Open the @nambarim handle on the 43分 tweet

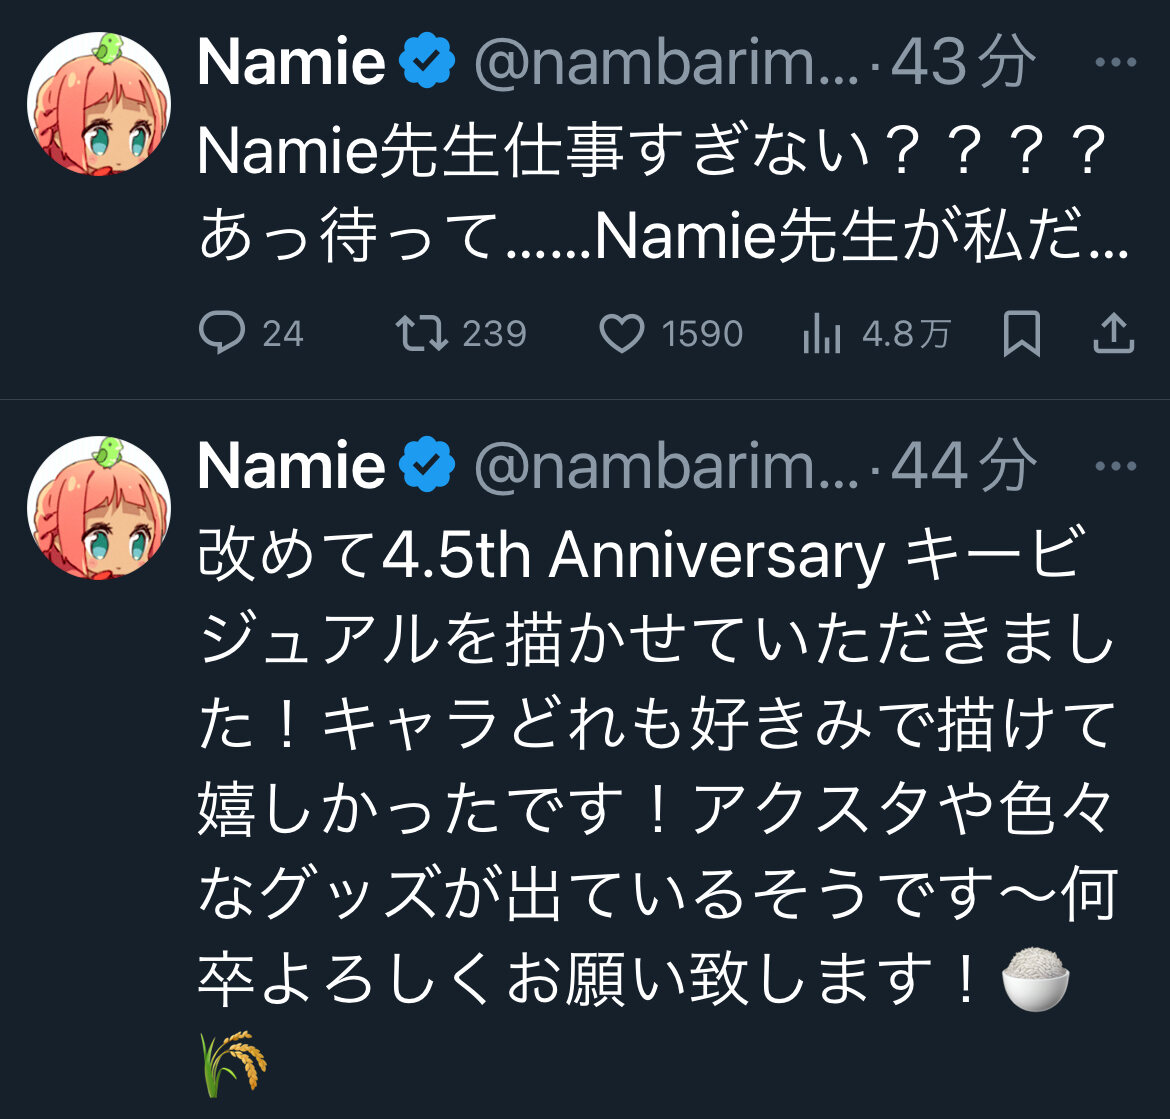(664, 63)
